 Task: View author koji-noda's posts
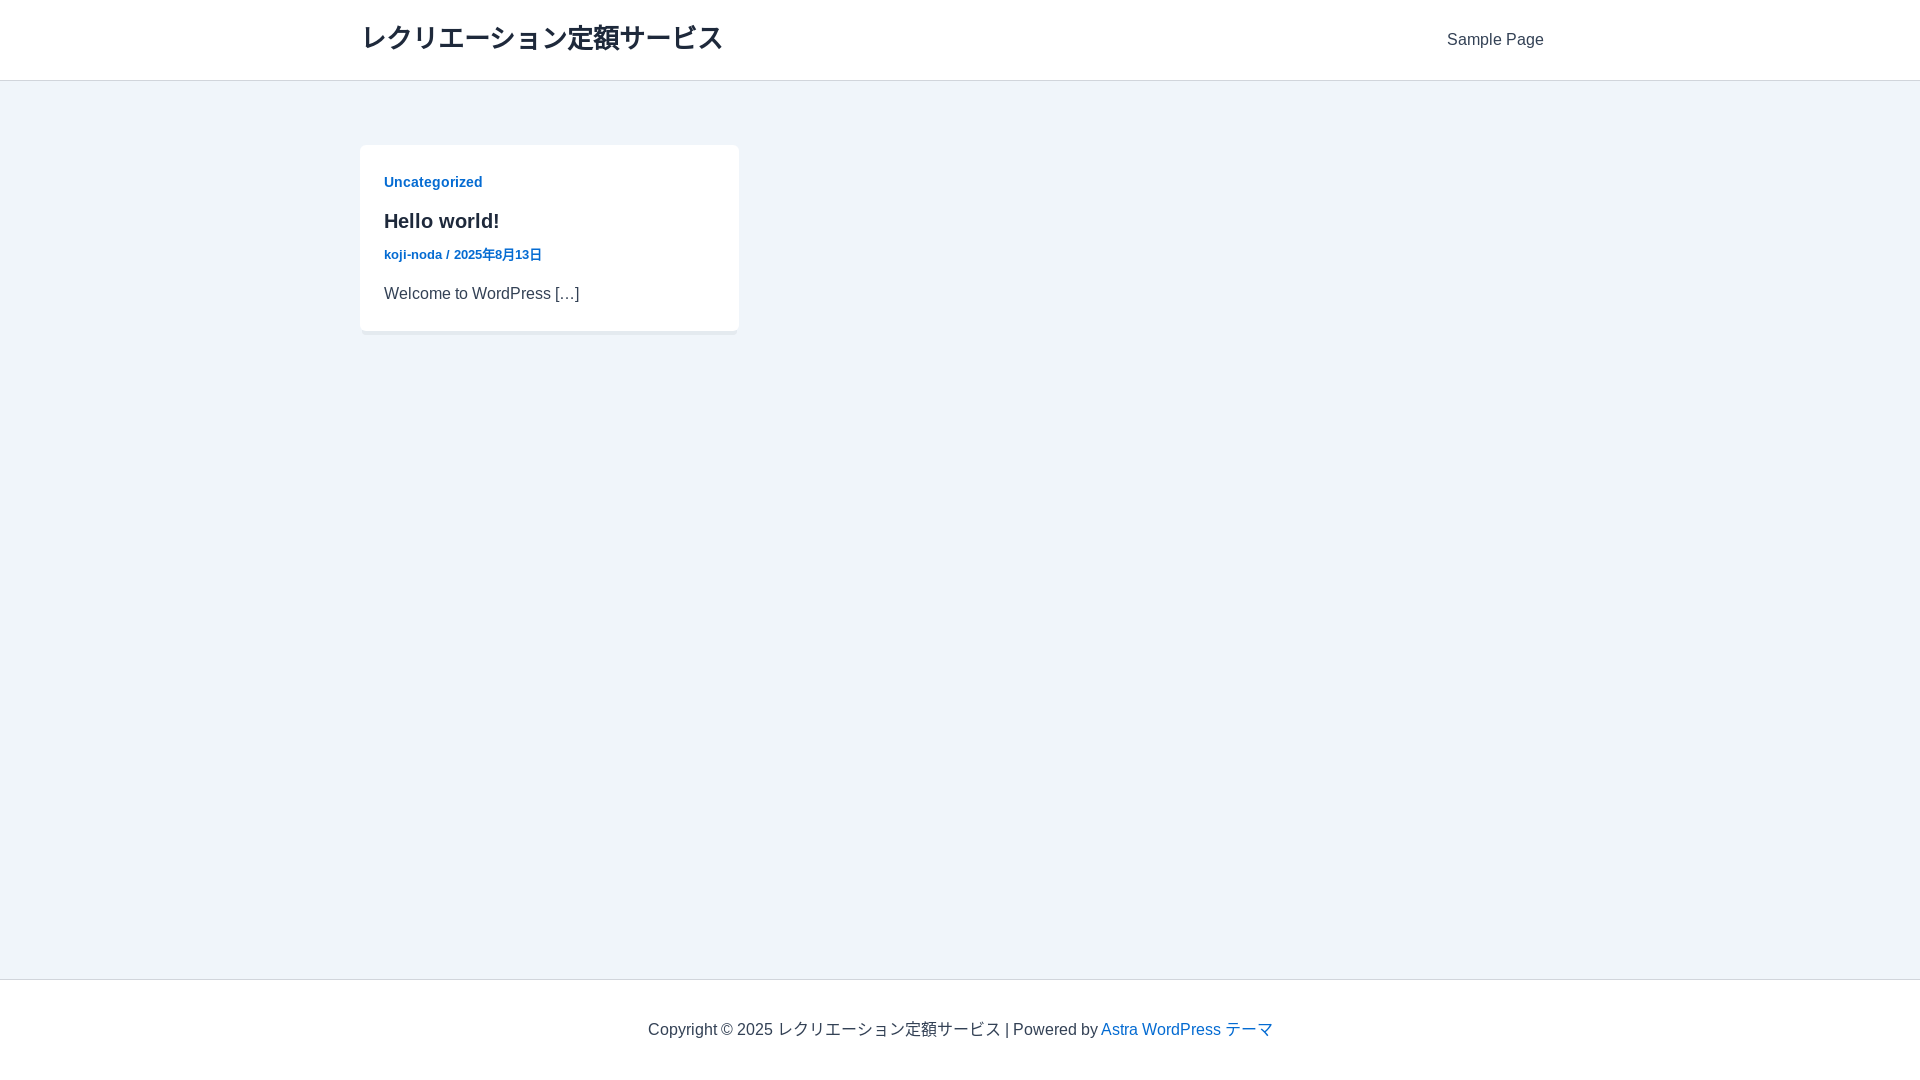(413, 255)
